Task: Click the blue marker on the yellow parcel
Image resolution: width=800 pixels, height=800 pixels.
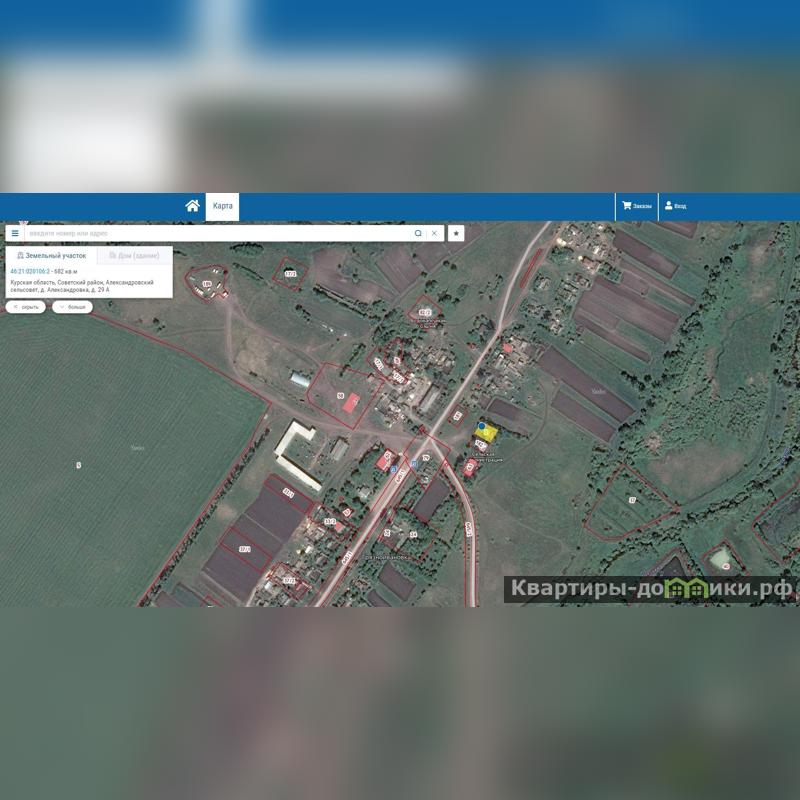Action: 482,426
